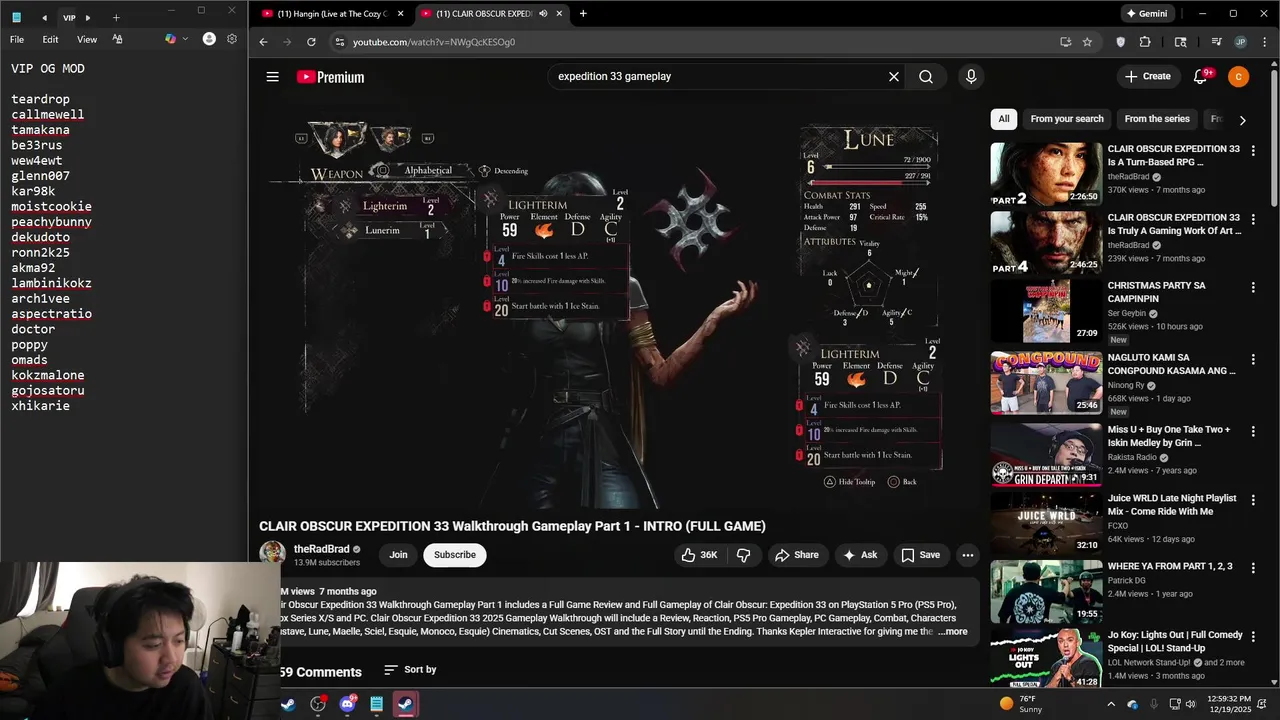Open more actions ellipsis under video
Image resolution: width=1280 pixels, height=720 pixels.
point(967,555)
